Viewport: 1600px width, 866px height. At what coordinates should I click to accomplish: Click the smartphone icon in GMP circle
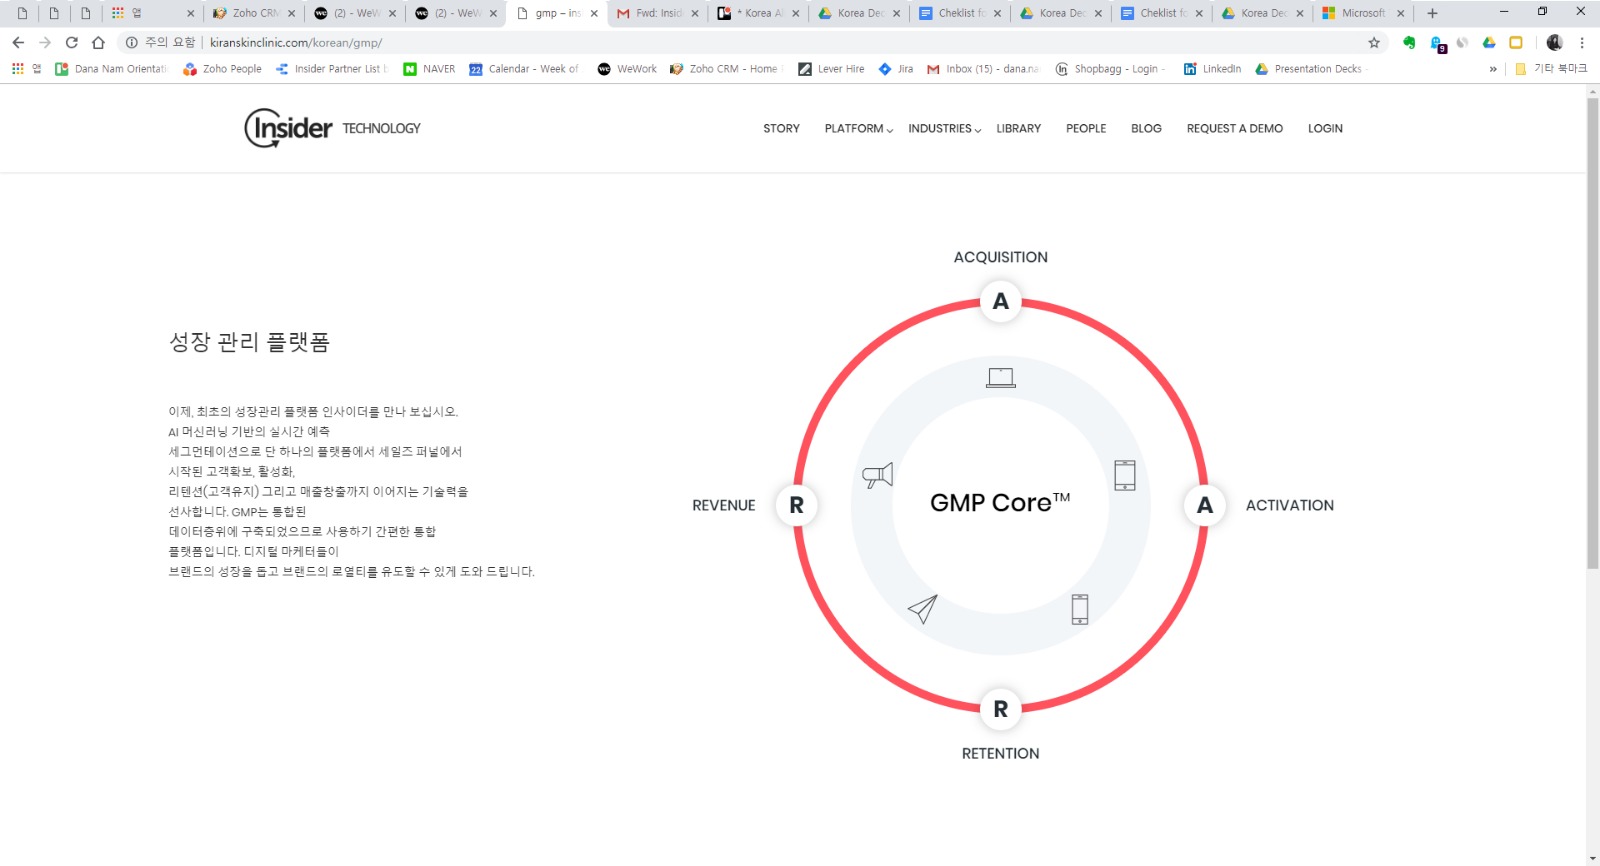(1079, 609)
